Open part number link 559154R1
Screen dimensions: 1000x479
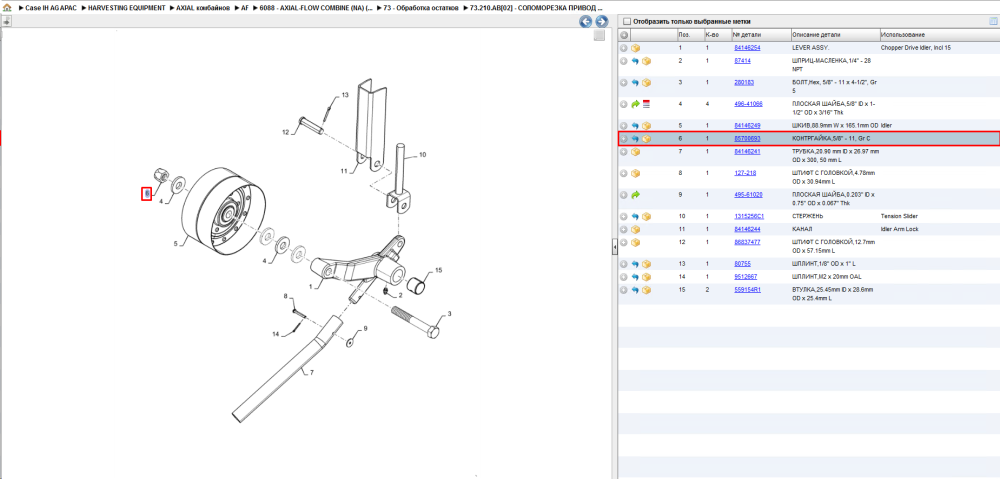pyautogui.click(x=749, y=290)
